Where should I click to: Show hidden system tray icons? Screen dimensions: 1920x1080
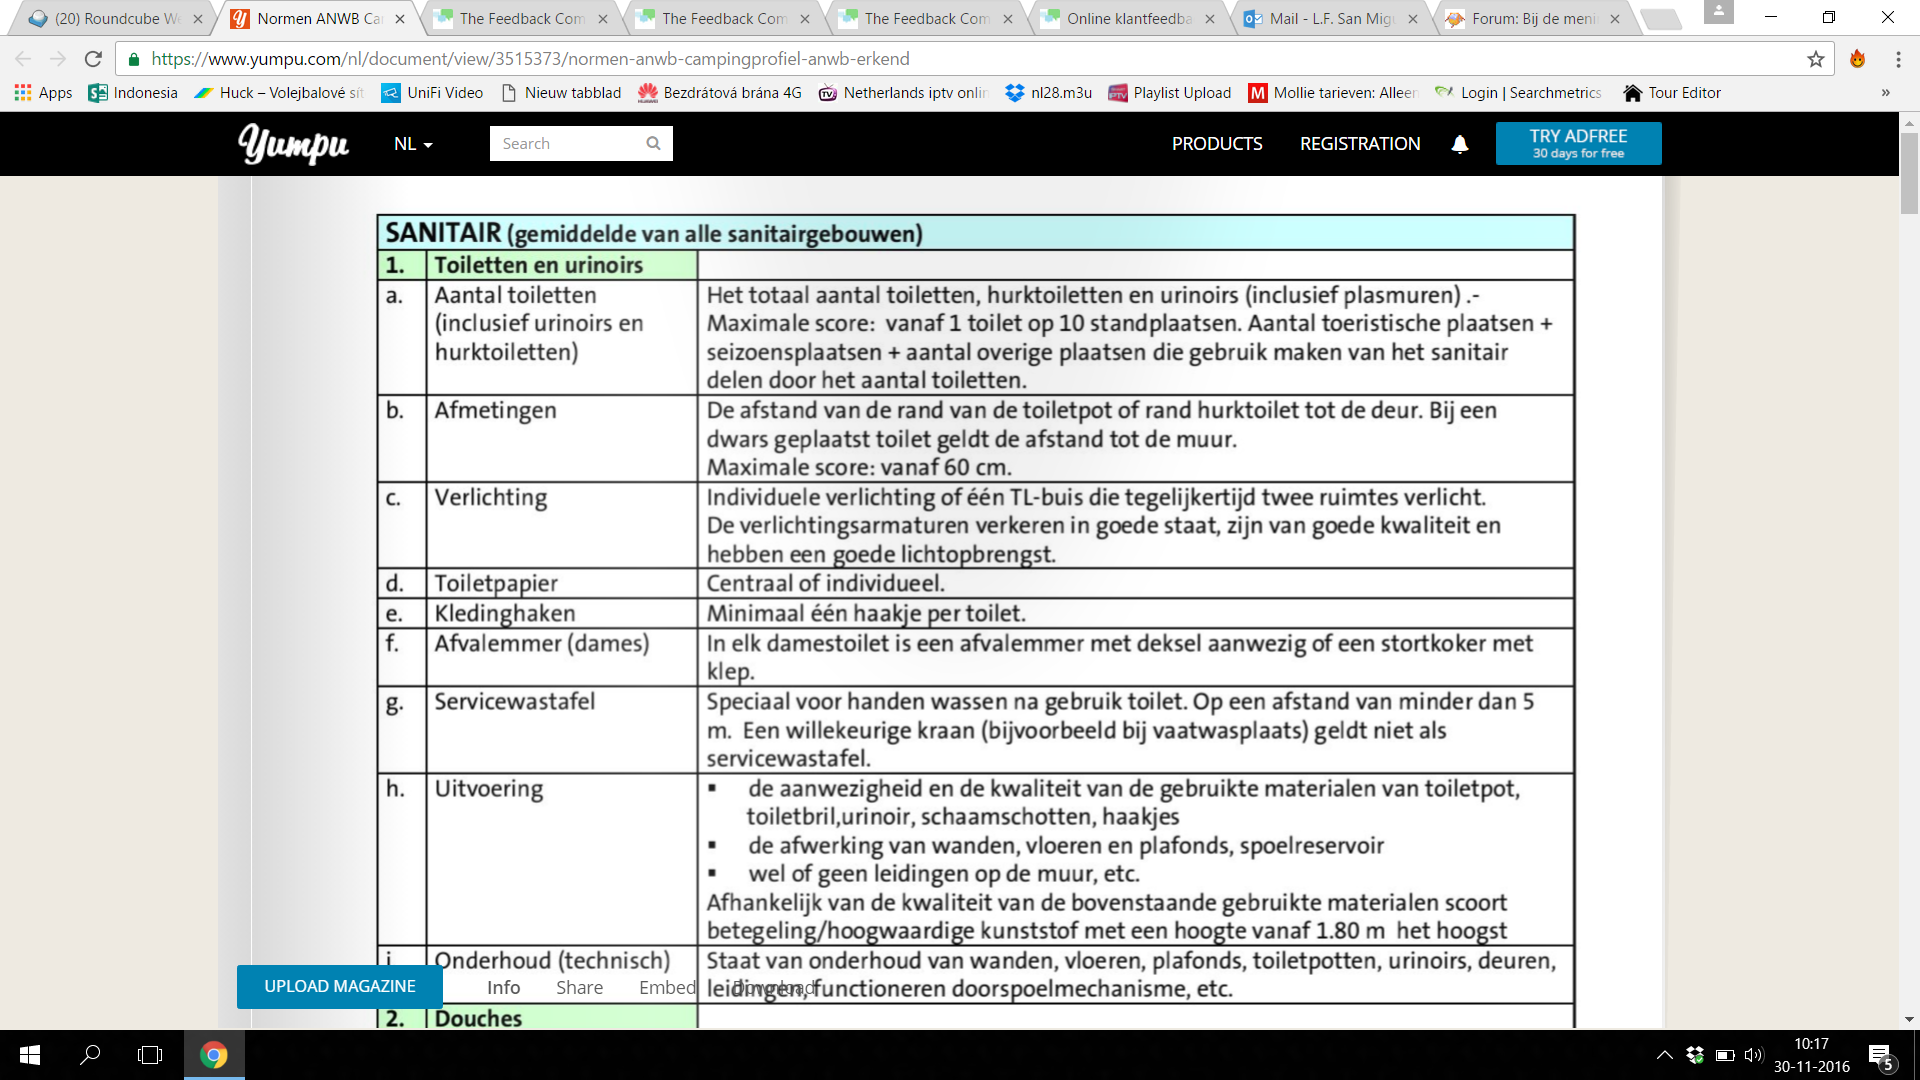click(1664, 1055)
